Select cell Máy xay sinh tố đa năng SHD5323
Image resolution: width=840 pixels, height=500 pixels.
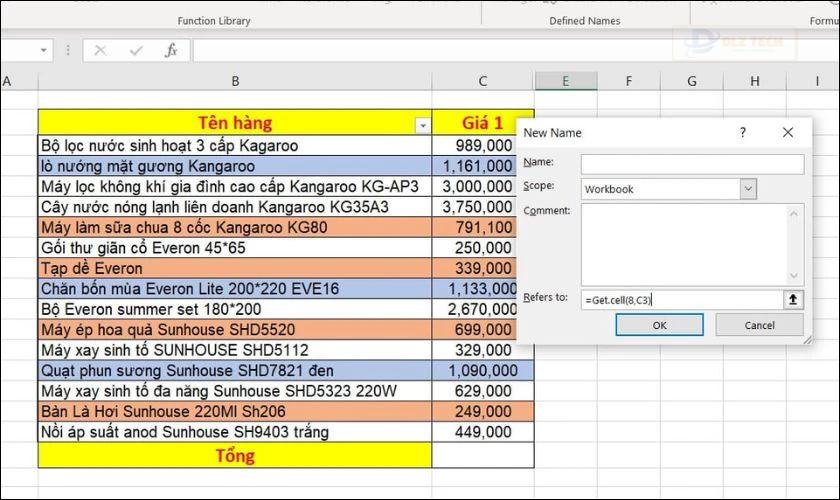coord(235,391)
